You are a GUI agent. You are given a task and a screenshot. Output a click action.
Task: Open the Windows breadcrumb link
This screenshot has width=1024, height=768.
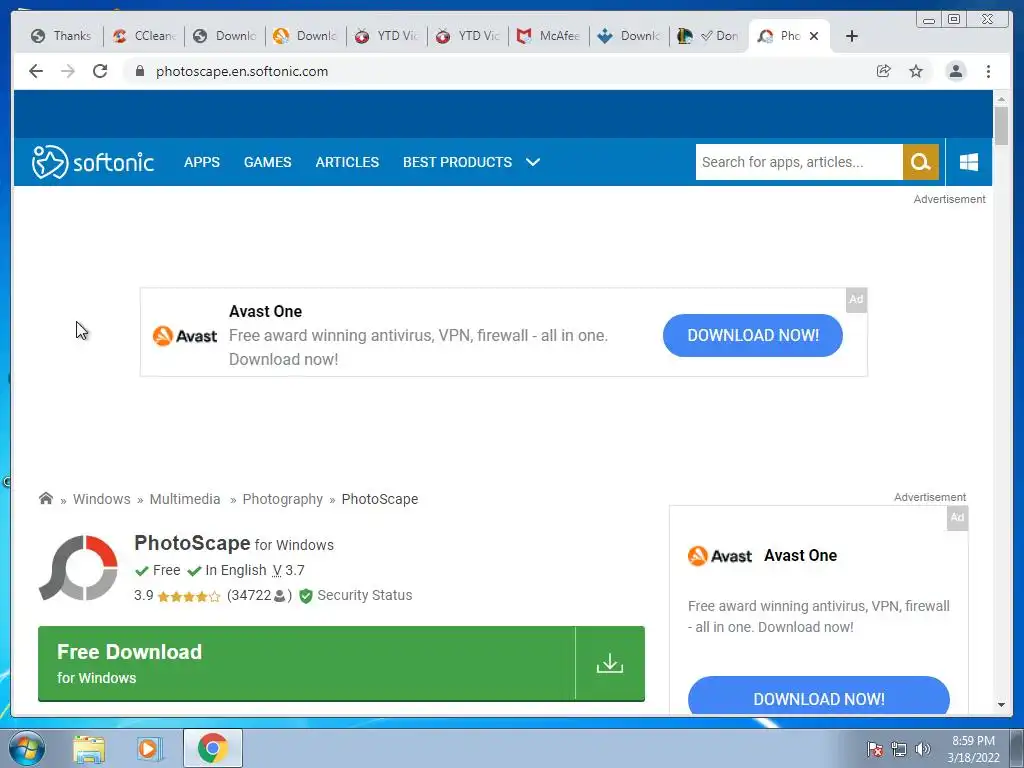101,499
